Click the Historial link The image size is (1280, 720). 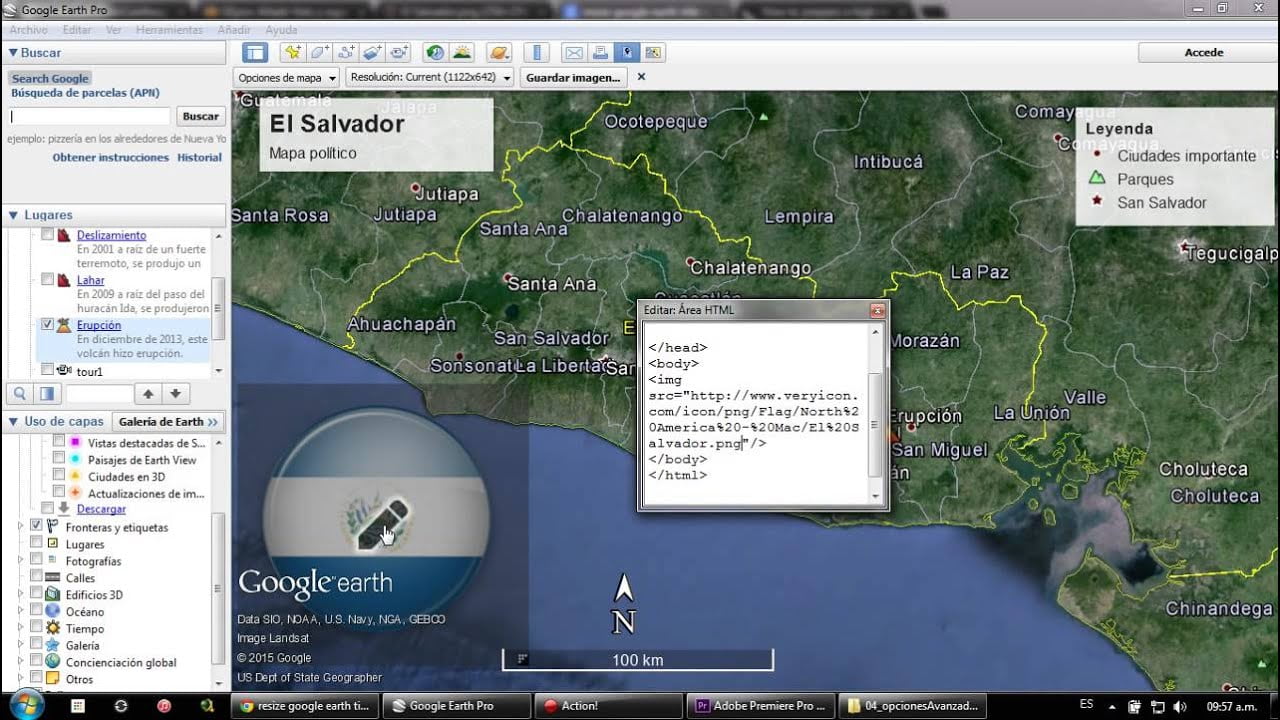[x=199, y=157]
